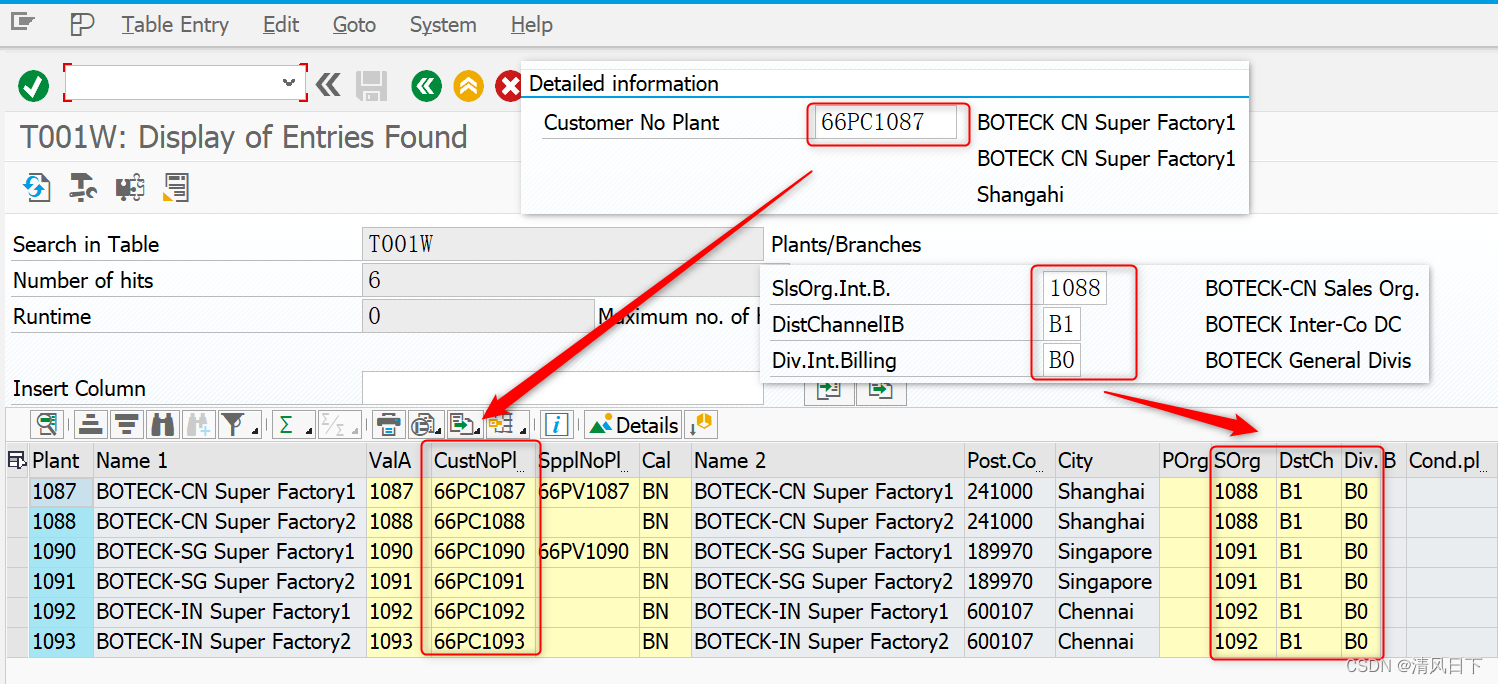Open the System menu
Screen dimensions: 1498x684
(443, 25)
